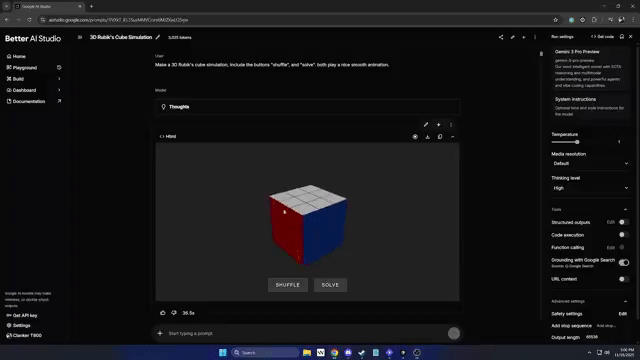The image size is (640, 360).
Task: Click the preview toggle icon in Html header
Action: tap(415, 137)
